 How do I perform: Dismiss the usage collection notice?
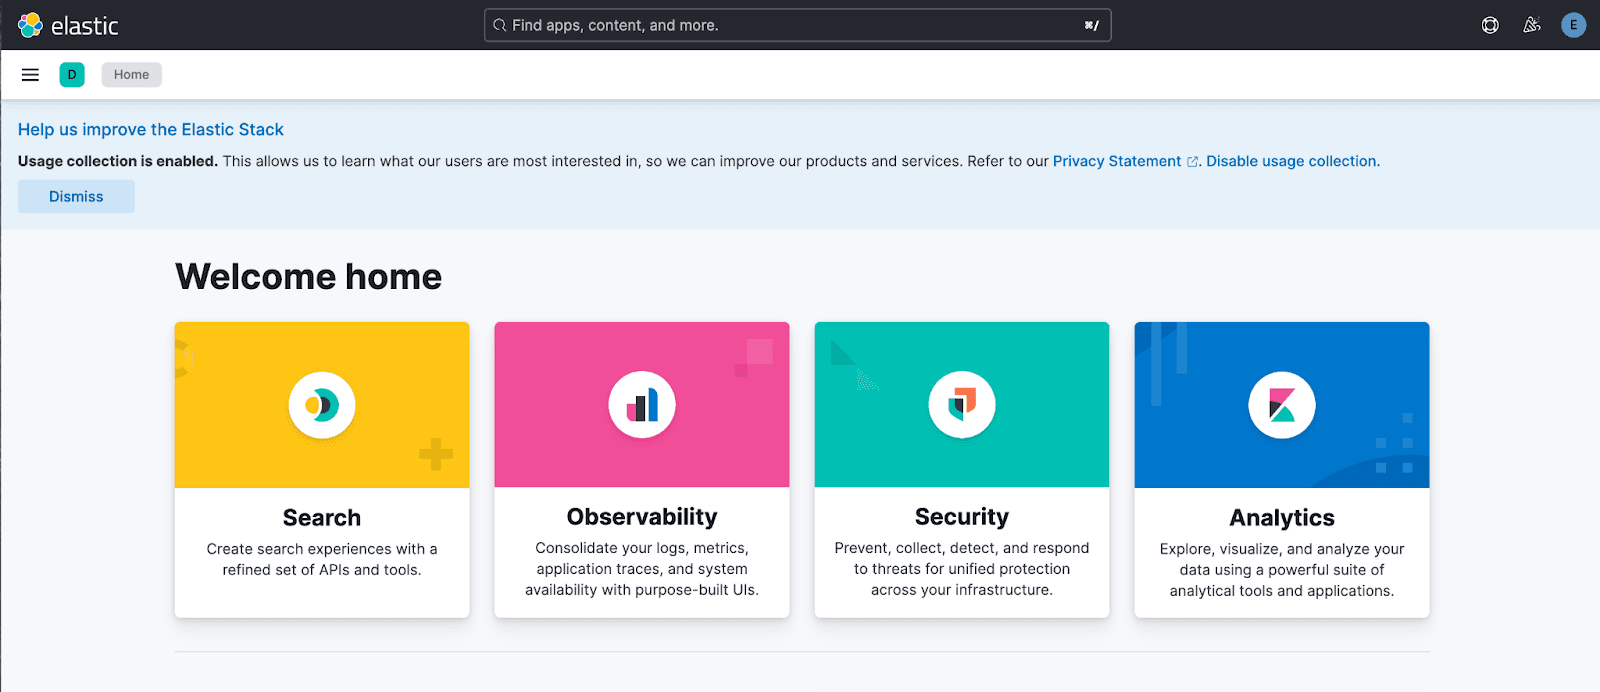(x=76, y=196)
